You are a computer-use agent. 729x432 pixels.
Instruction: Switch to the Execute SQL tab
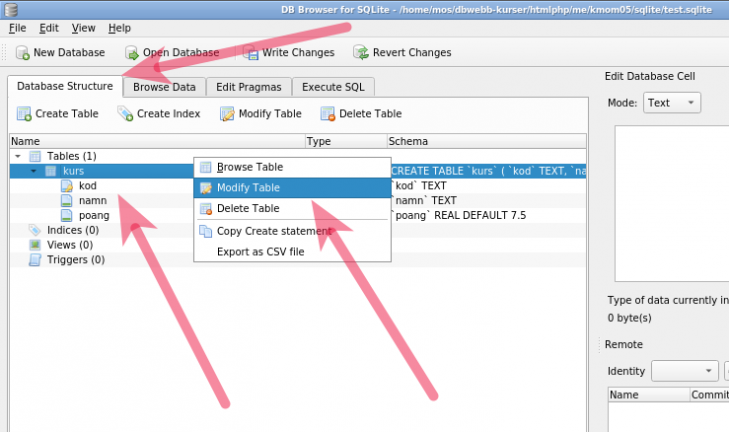coord(333,87)
